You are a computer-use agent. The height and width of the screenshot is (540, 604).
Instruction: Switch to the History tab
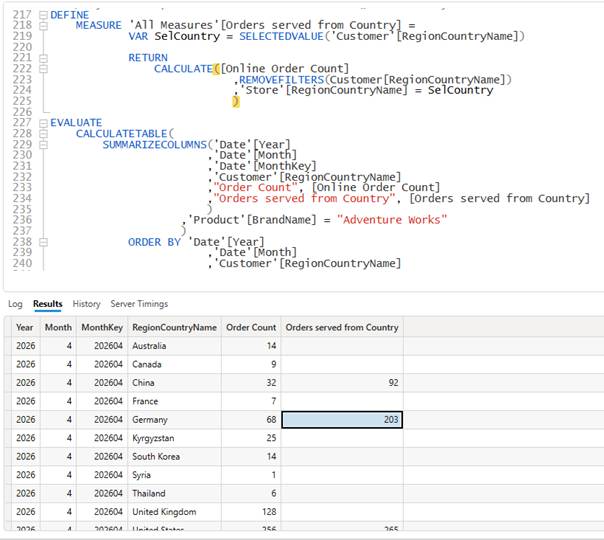[x=86, y=304]
